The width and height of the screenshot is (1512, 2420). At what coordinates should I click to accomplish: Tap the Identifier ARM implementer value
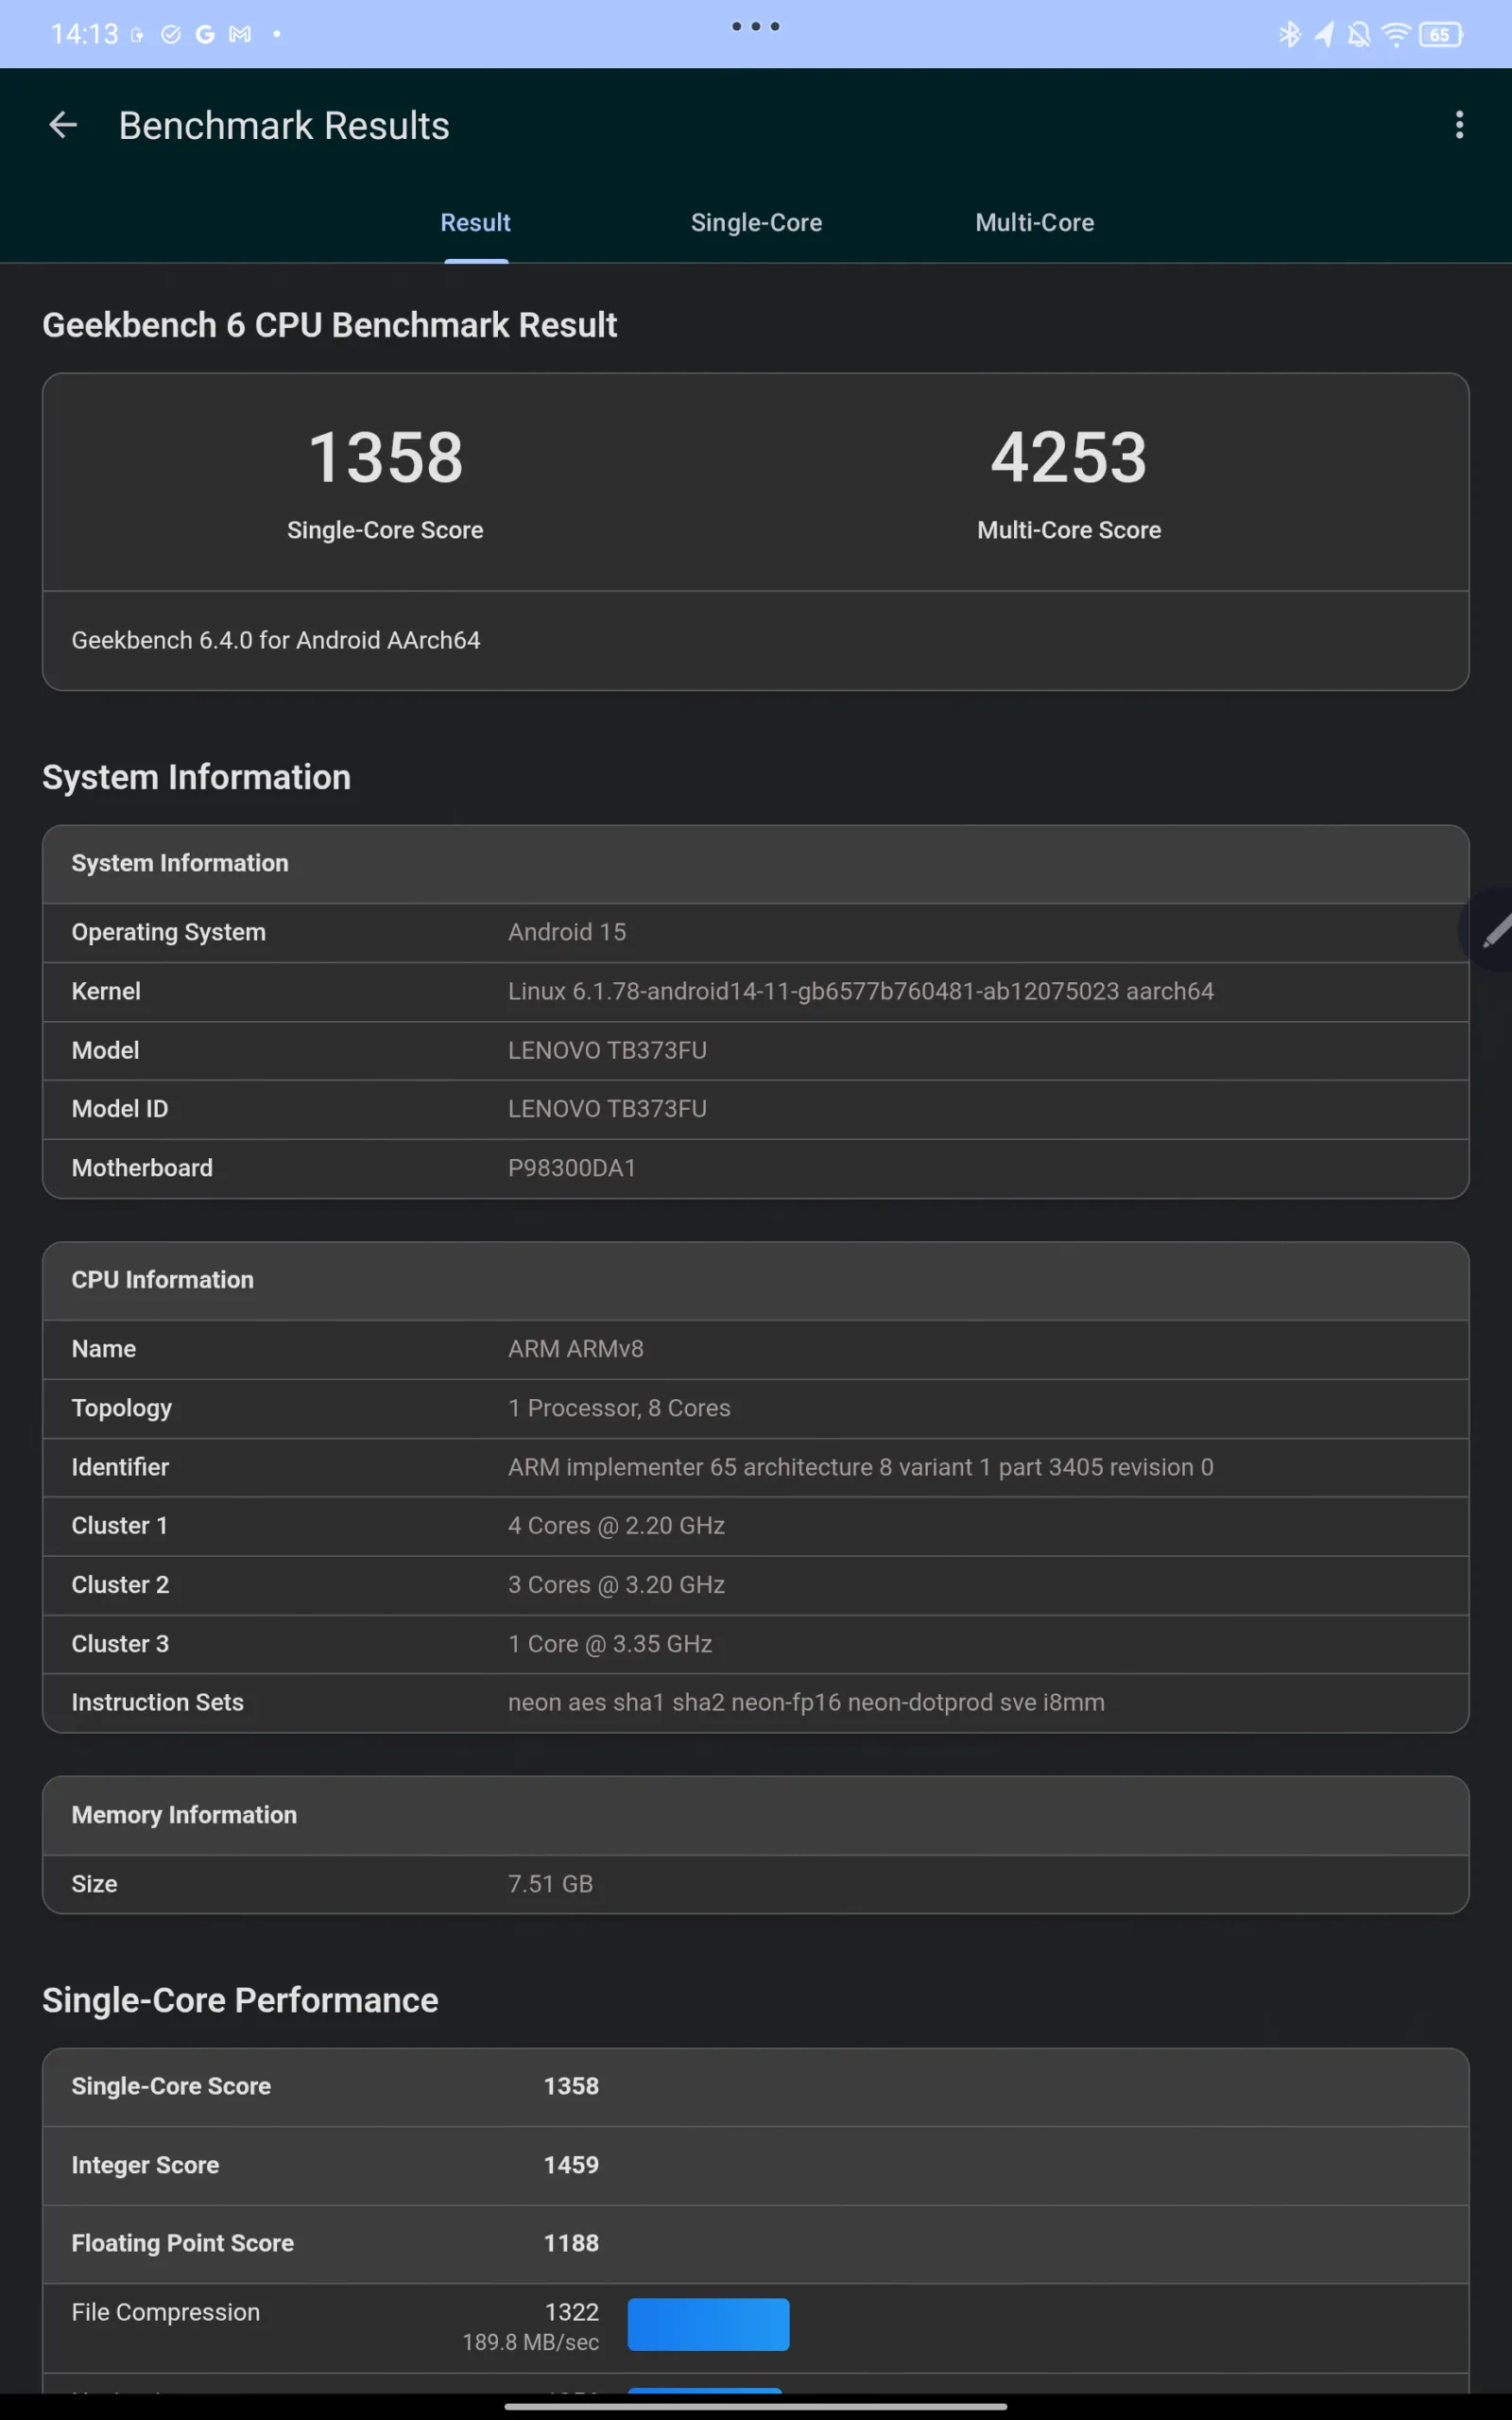coord(861,1467)
